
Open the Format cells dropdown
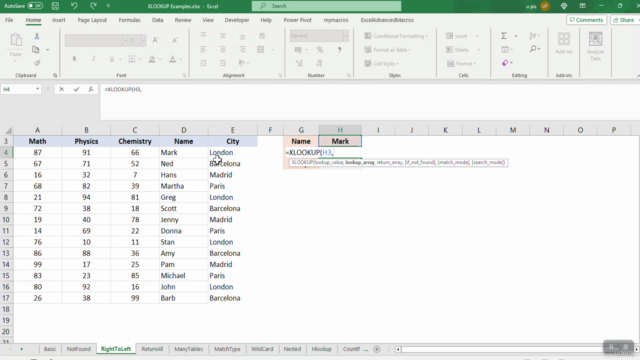[461, 64]
